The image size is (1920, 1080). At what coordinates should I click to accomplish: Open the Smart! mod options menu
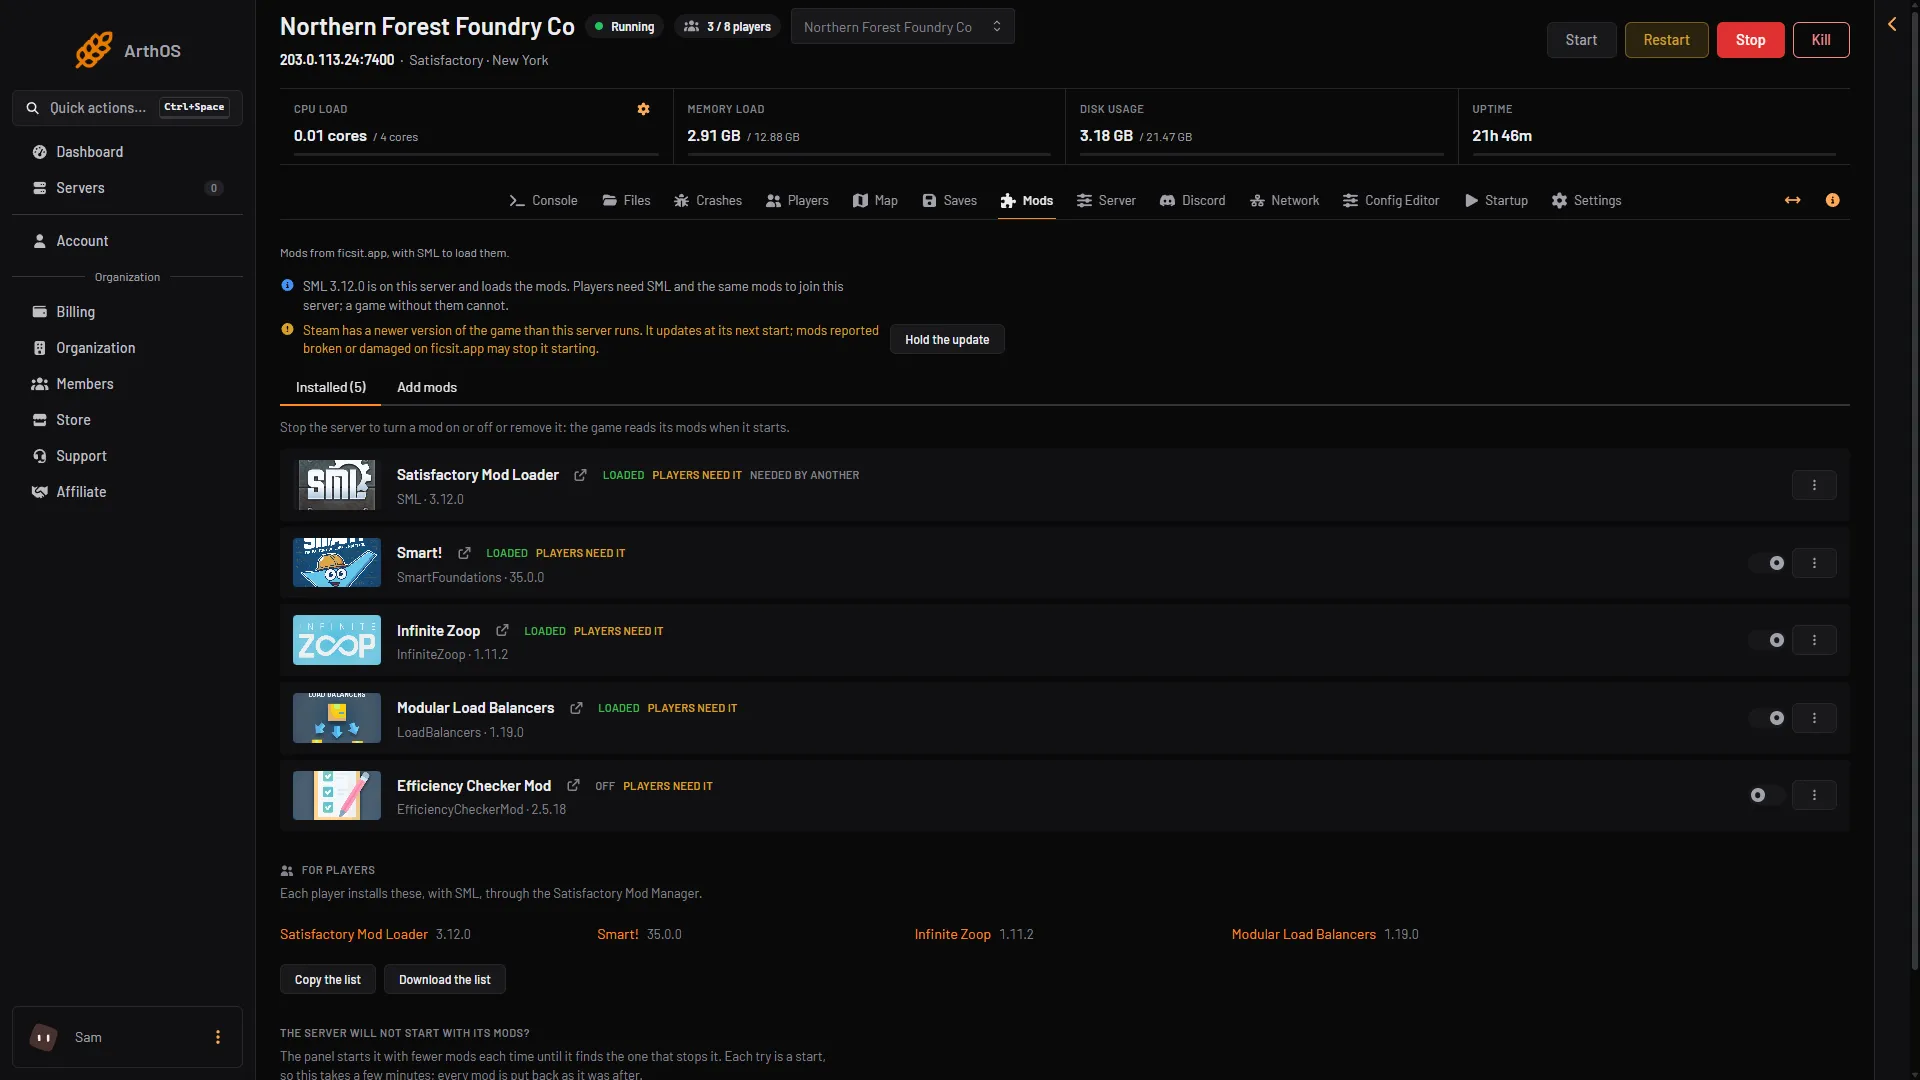(1814, 563)
